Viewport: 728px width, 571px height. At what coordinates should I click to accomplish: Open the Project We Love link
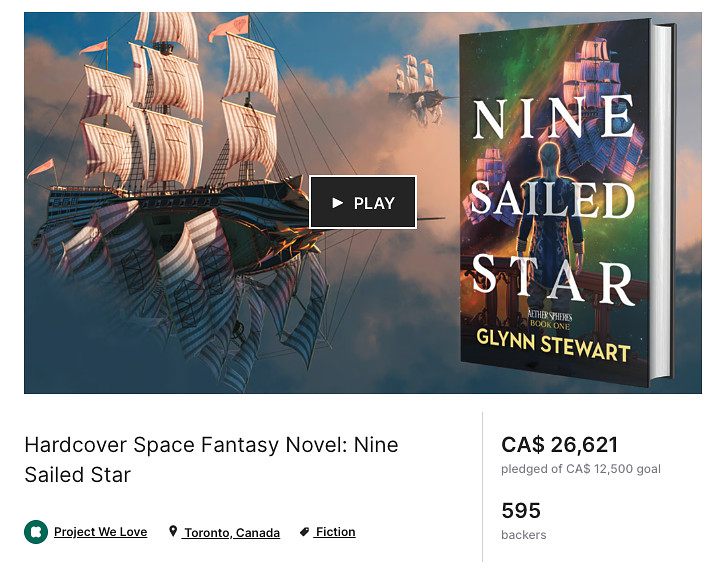[x=100, y=532]
